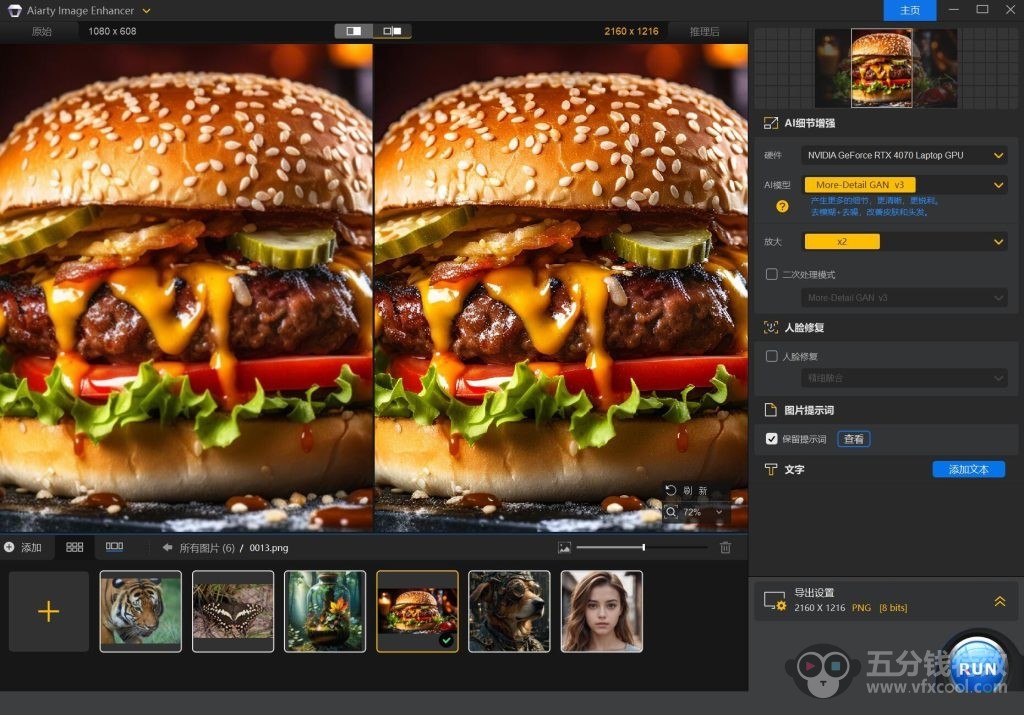This screenshot has height=715, width=1024.
Task: Switch to filmstrip thumbnail view icon
Action: pyautogui.click(x=114, y=547)
